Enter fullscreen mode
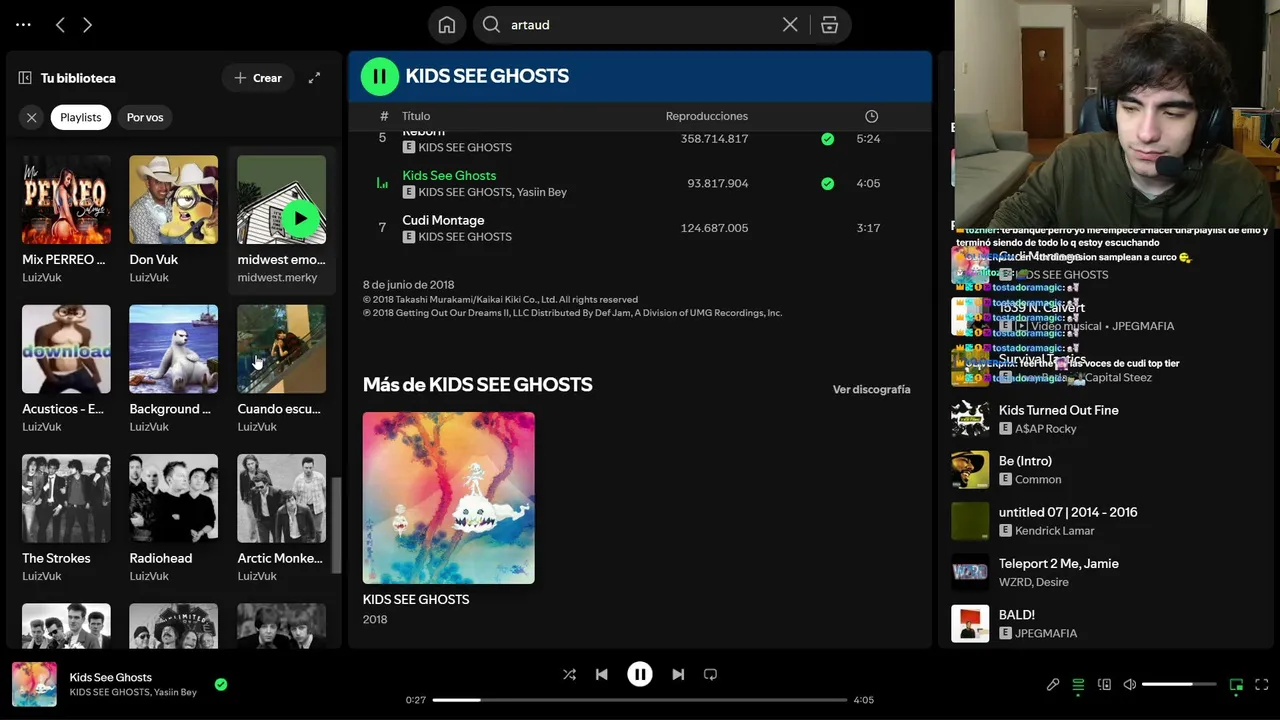1280x720 pixels. point(1261,685)
